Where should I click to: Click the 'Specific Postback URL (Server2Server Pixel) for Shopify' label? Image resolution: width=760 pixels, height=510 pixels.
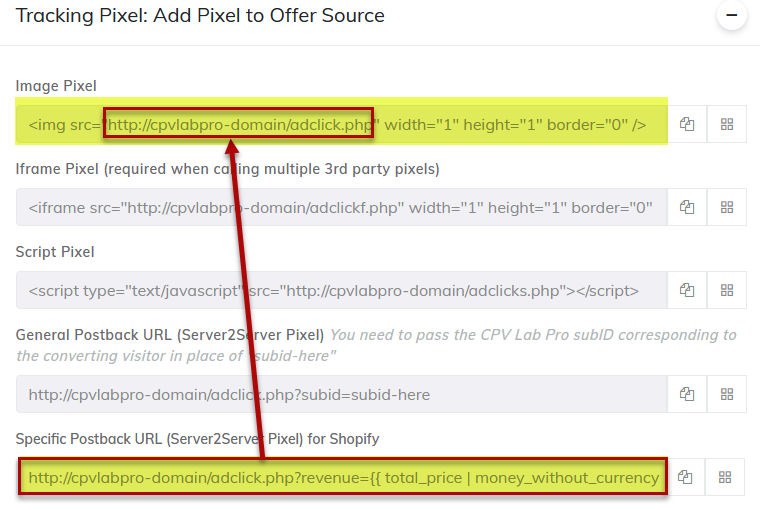pos(197,439)
